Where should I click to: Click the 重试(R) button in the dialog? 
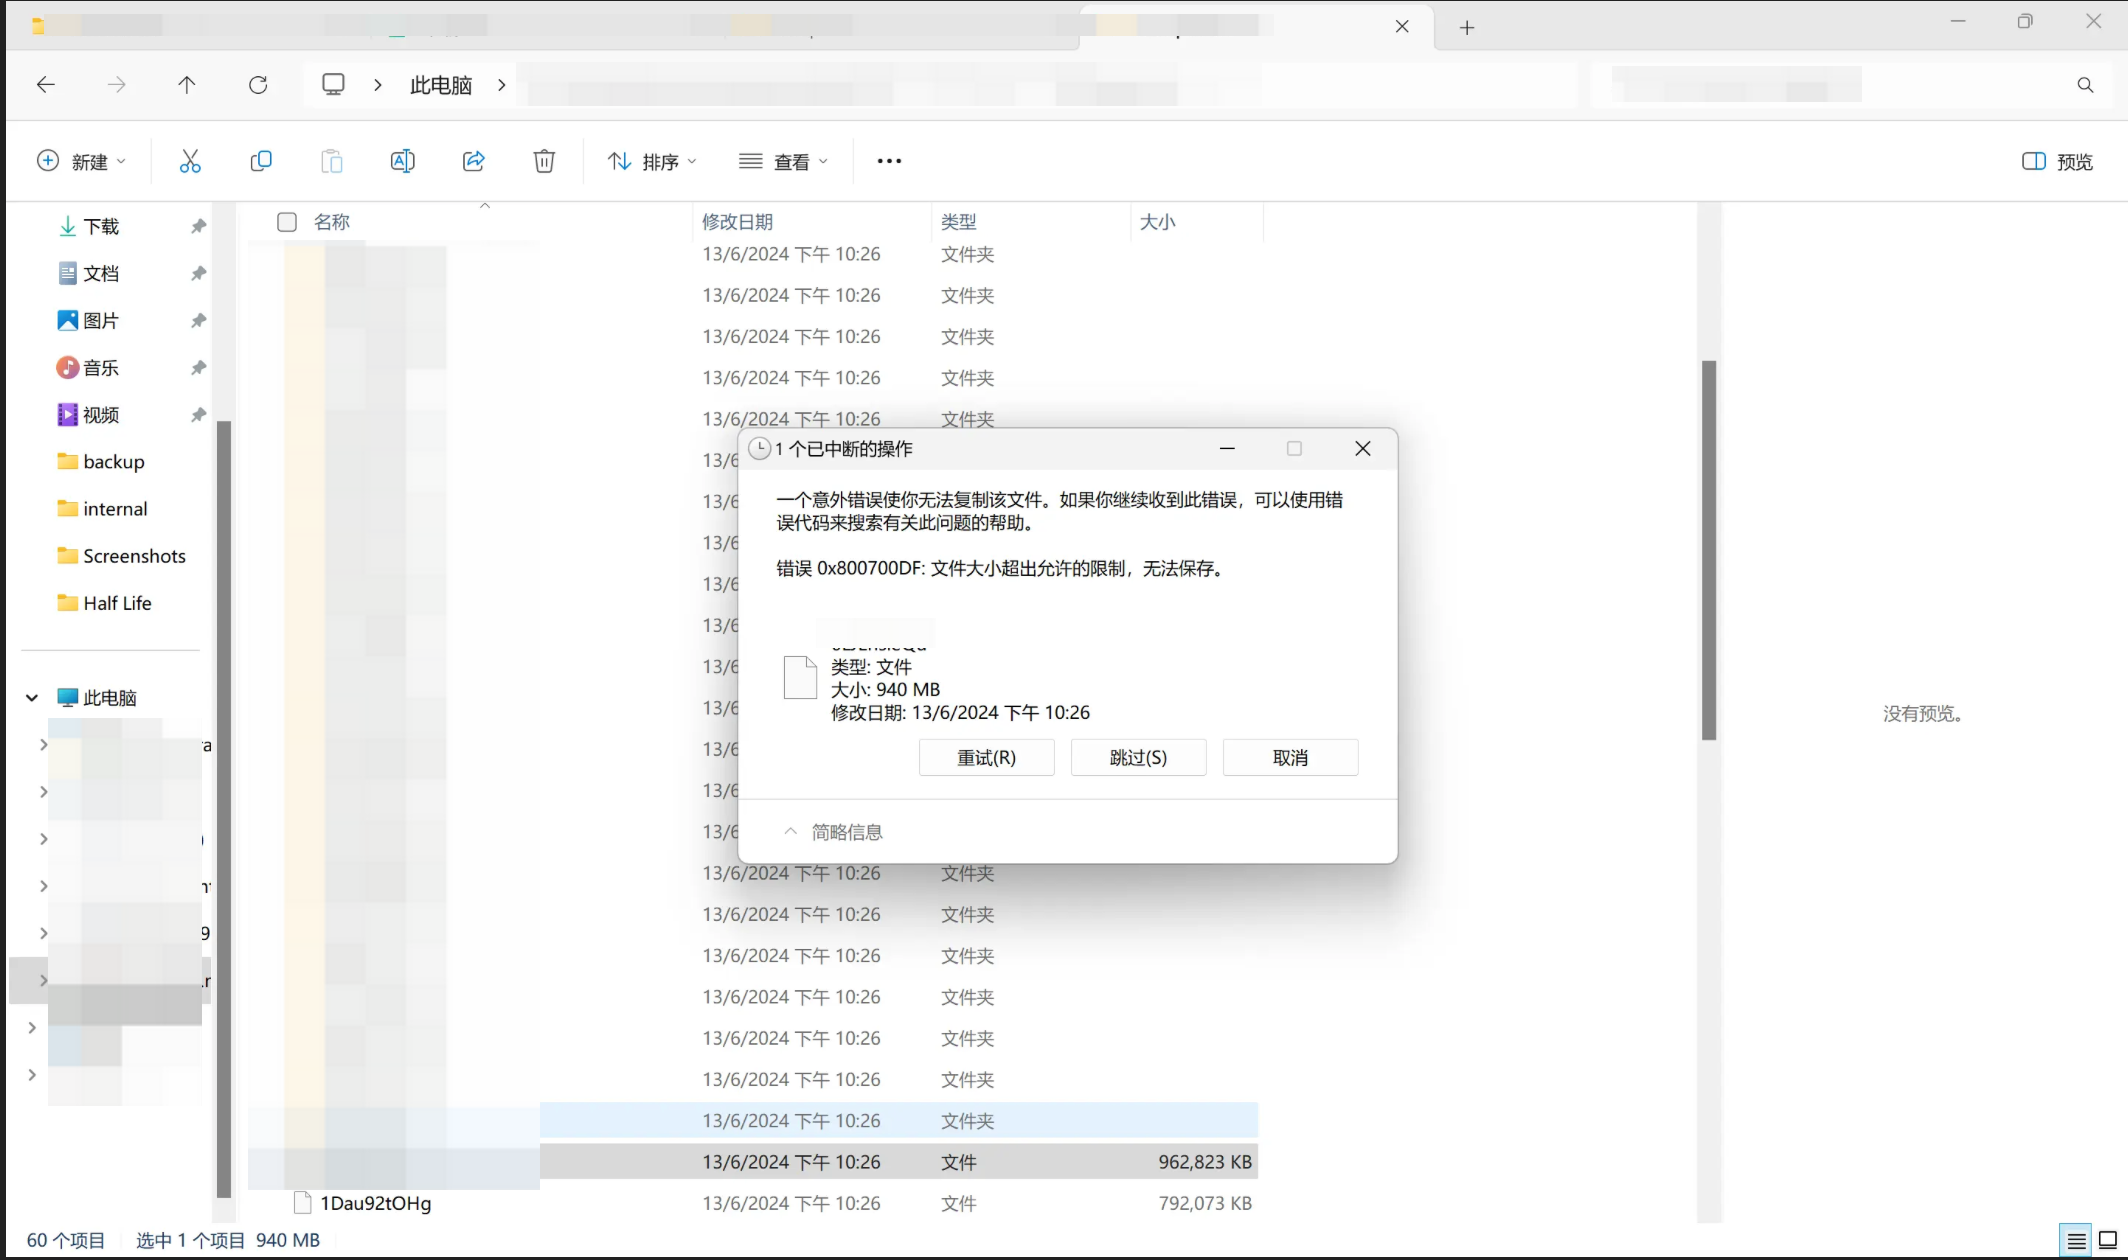(986, 757)
